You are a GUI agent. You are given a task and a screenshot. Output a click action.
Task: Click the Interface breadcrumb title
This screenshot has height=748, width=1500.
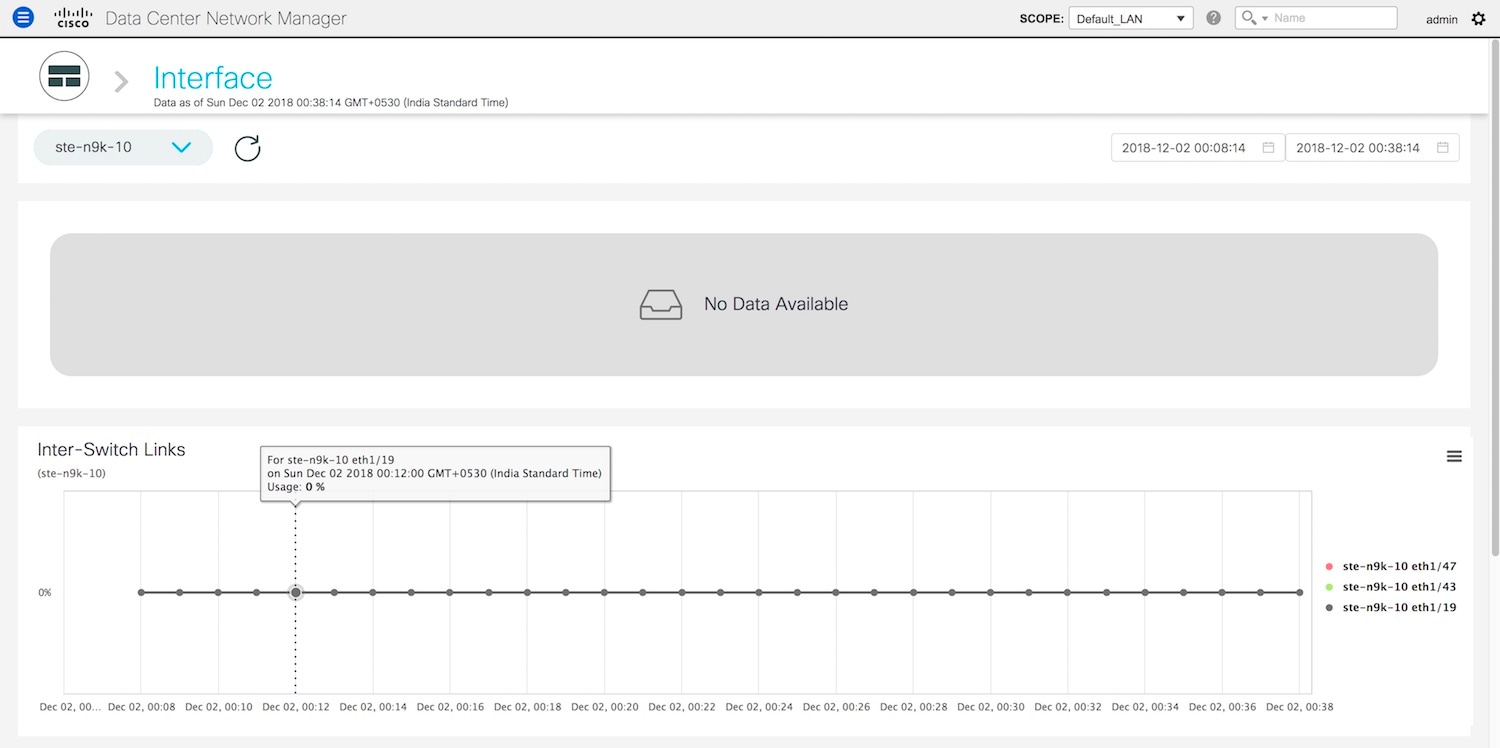click(x=213, y=78)
